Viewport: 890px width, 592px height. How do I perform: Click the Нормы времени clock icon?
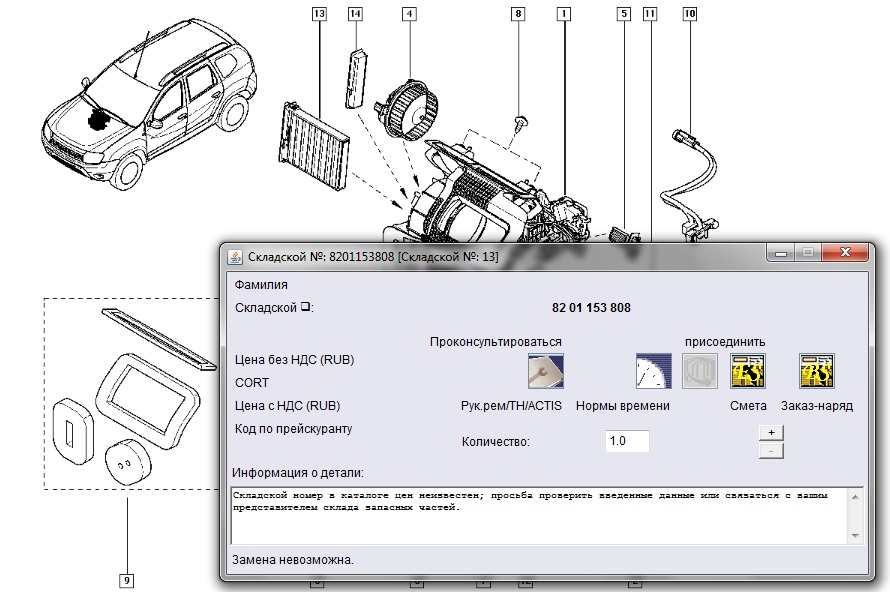653,371
